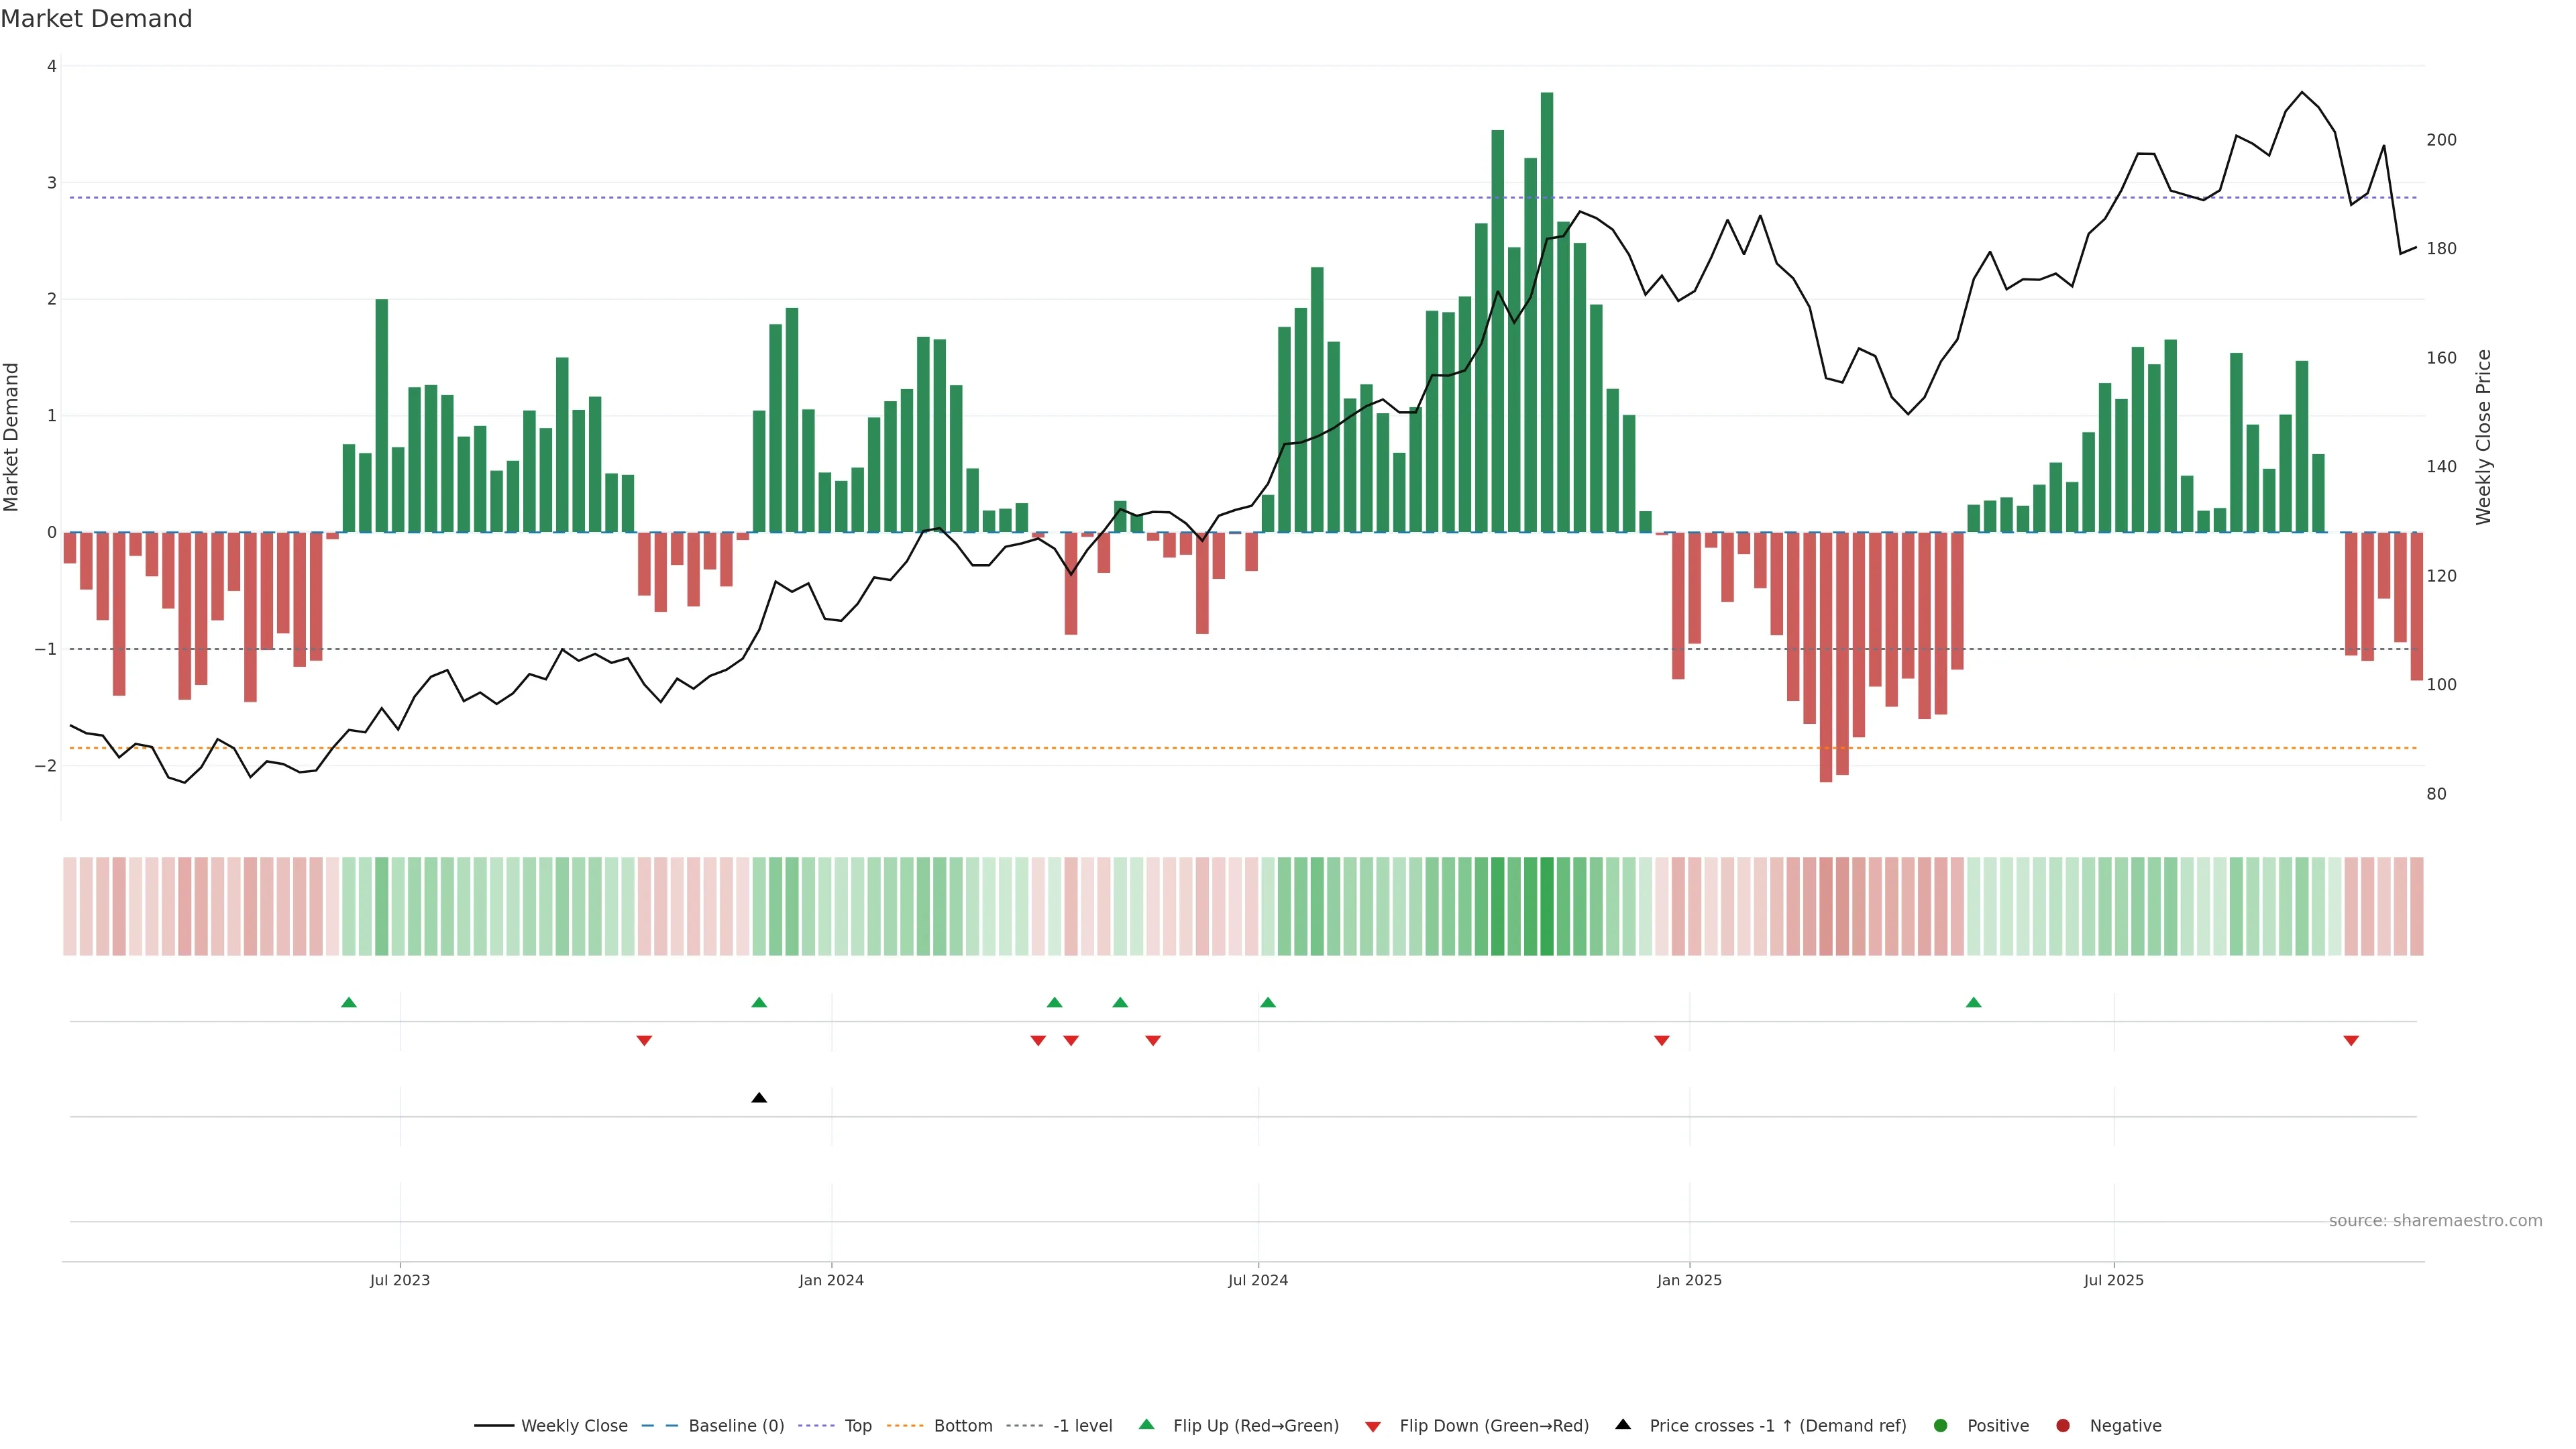Click the black price-cross triangle marker
The height and width of the screenshot is (1449, 2576).
pos(759,1098)
